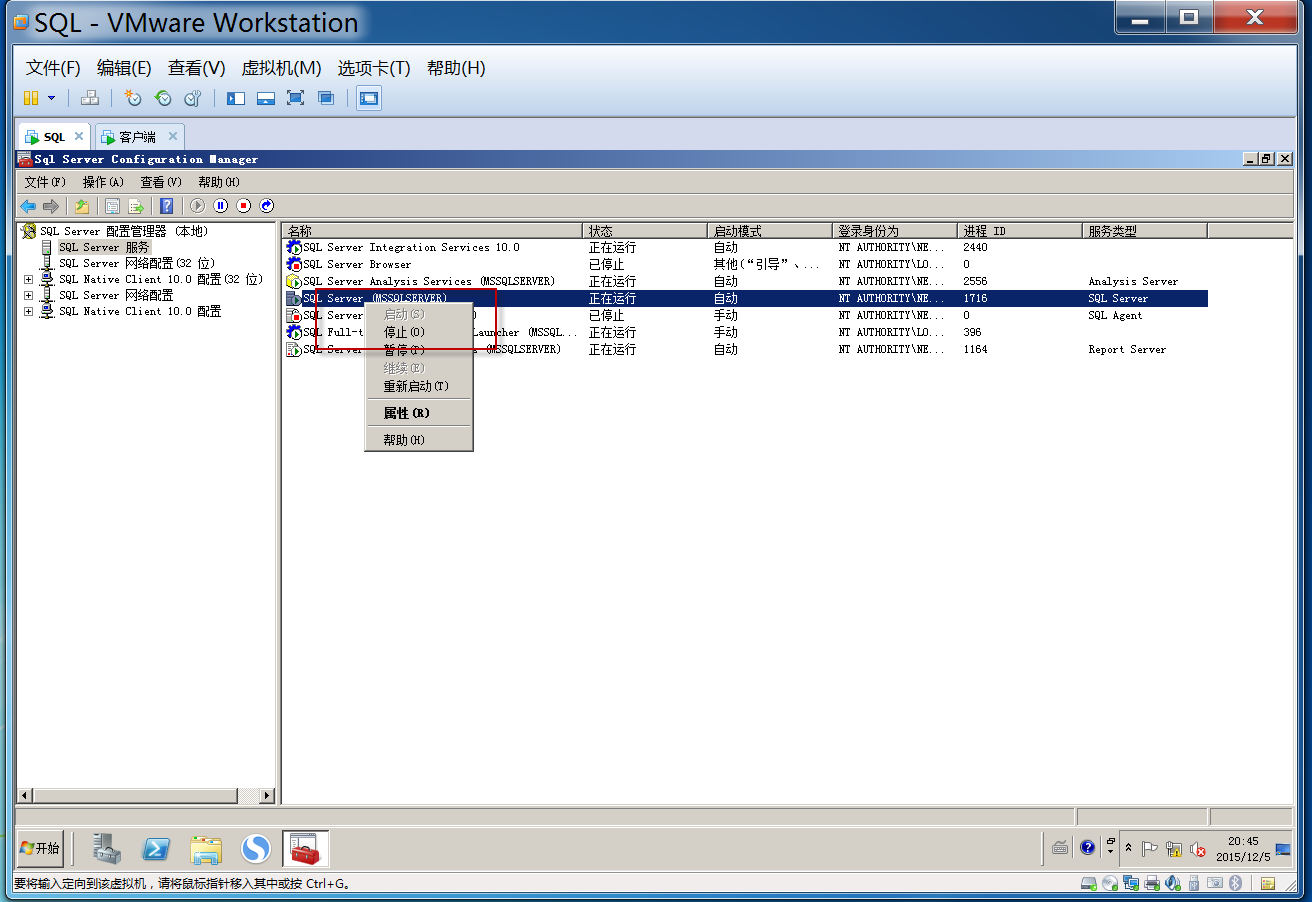Open VMware 选项卡(T) menu
The image size is (1312, 902).
tap(374, 68)
